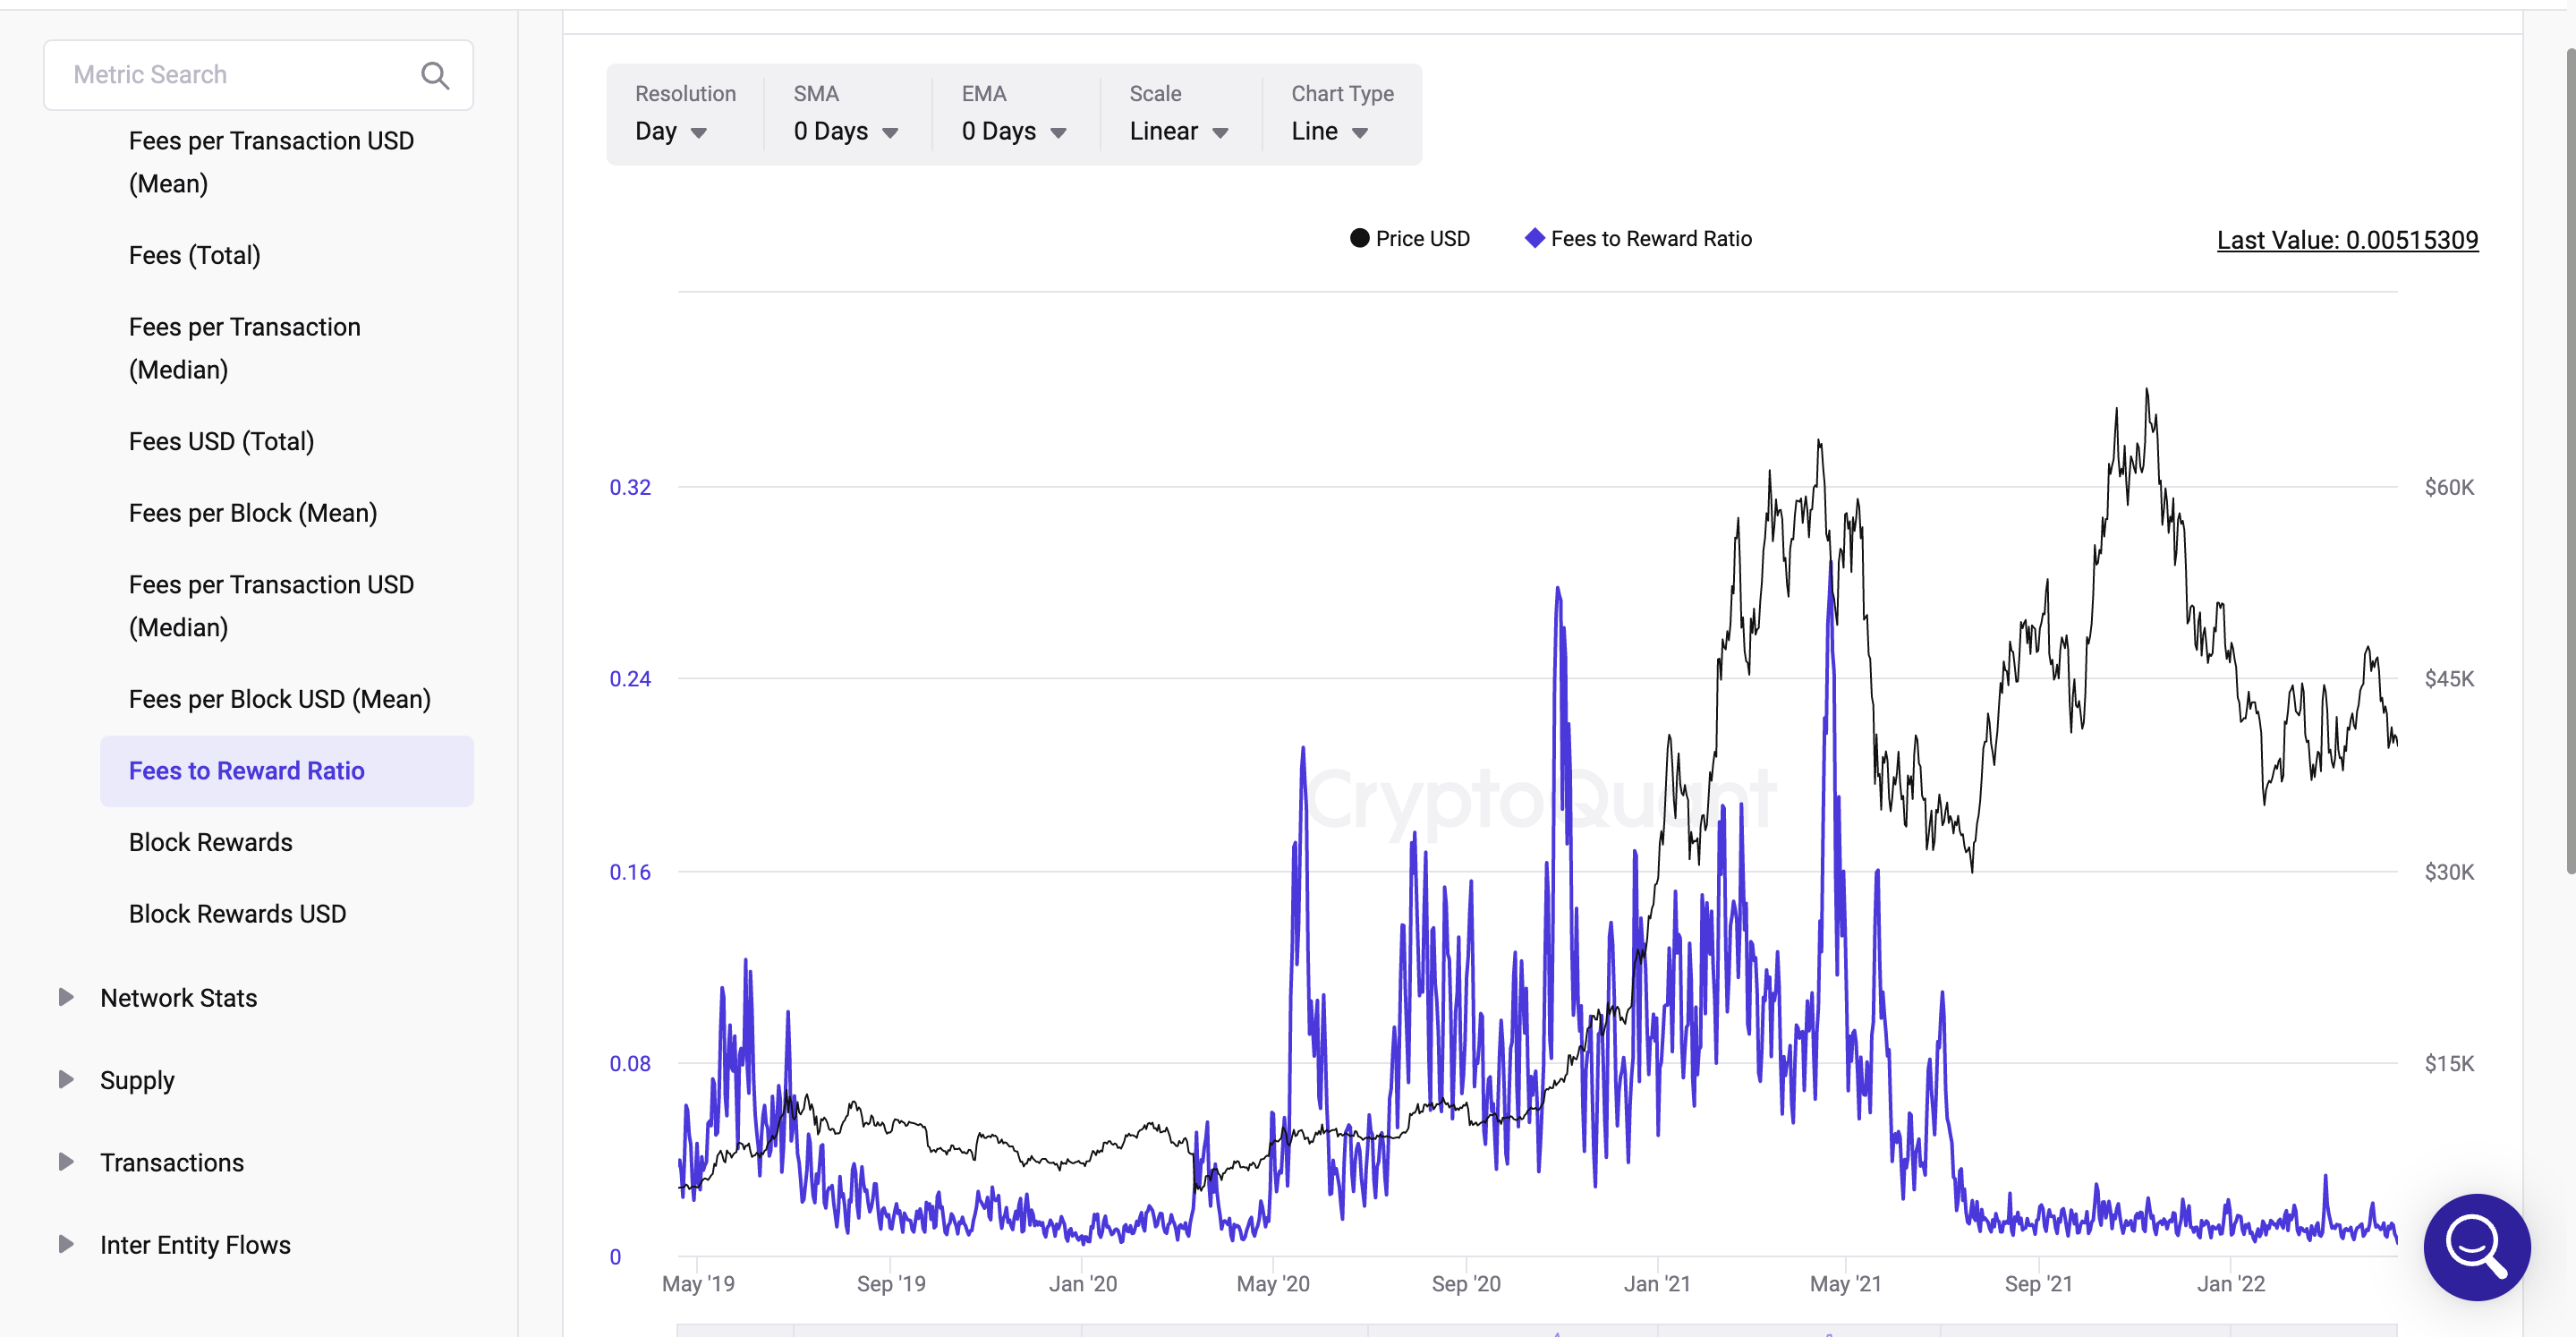Select Fees per Block (Mean) metric
This screenshot has height=1337, width=2576.
click(x=253, y=513)
